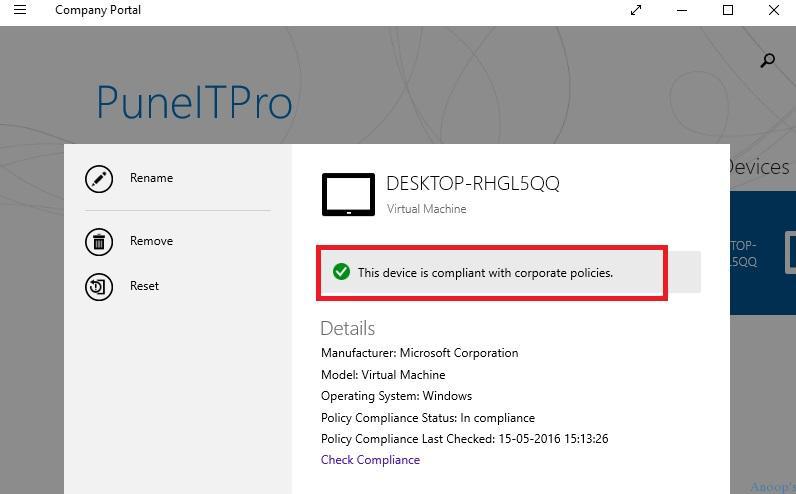Select the Reset label

[144, 286]
